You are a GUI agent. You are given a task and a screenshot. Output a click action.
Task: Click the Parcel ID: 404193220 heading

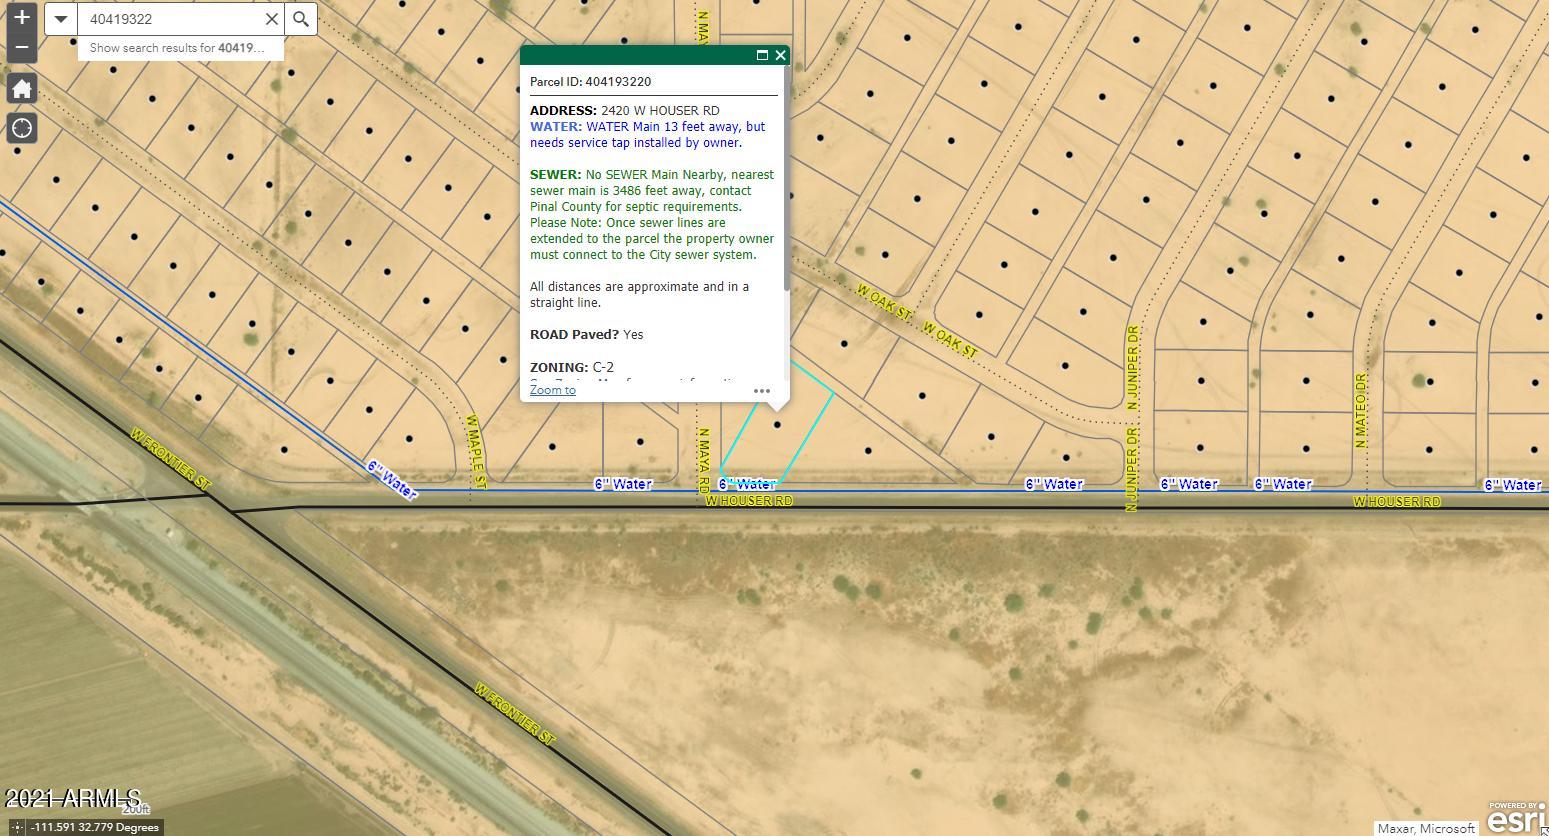point(591,82)
